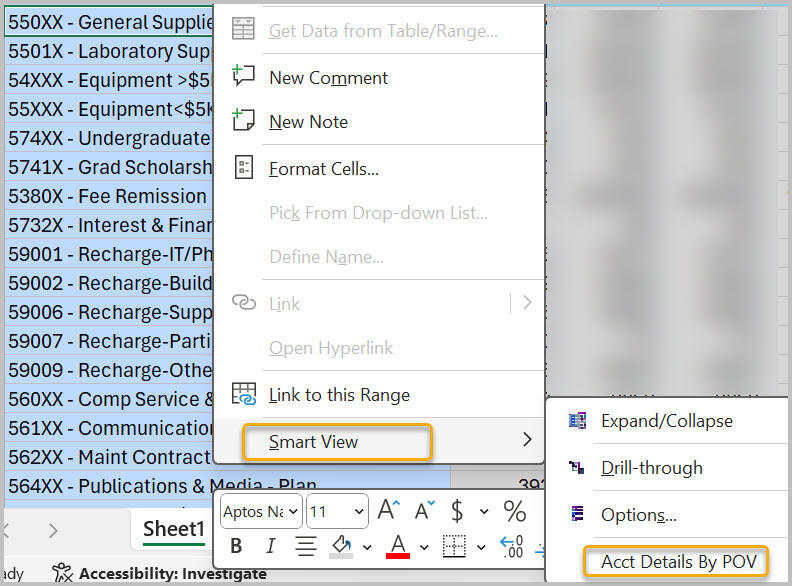The image size is (792, 586).
Task: Apply fill color with paint bucket icon
Action: 341,547
